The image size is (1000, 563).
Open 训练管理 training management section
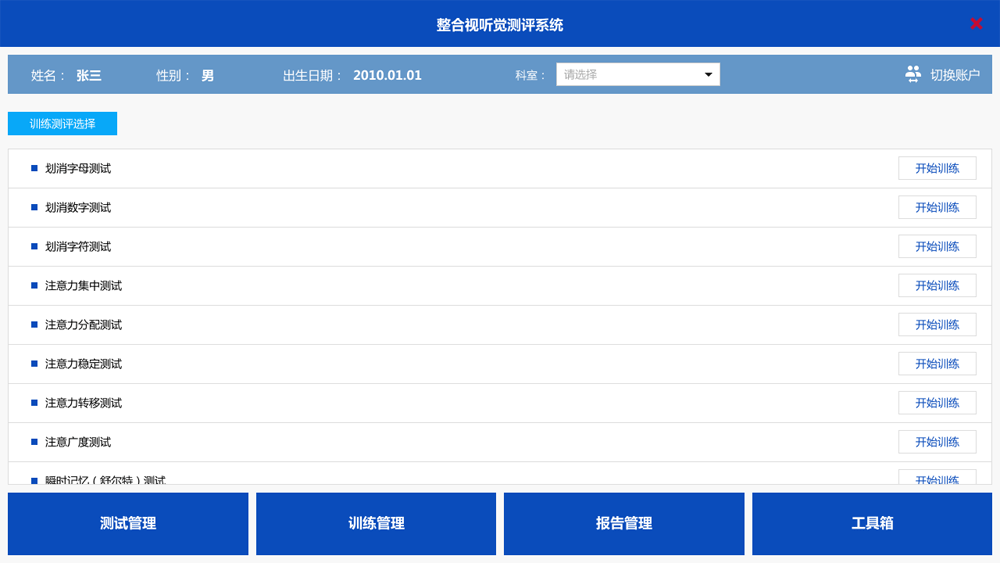click(x=376, y=523)
